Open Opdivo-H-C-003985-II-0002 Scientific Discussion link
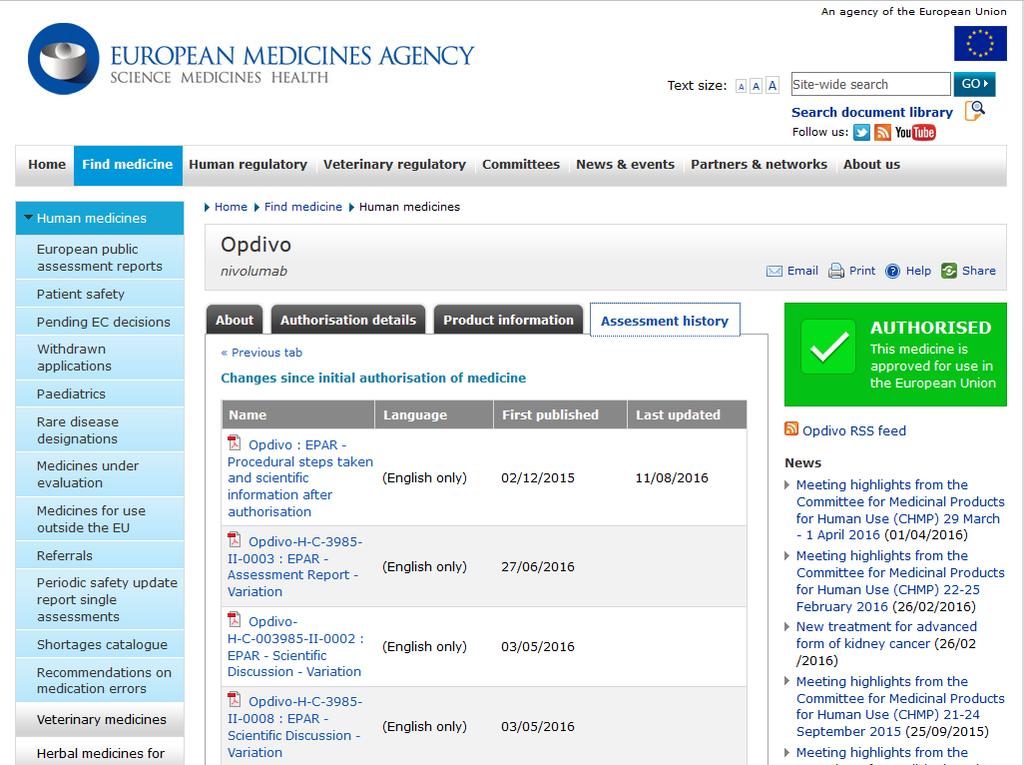Viewport: 1024px width, 765px height. [296, 646]
